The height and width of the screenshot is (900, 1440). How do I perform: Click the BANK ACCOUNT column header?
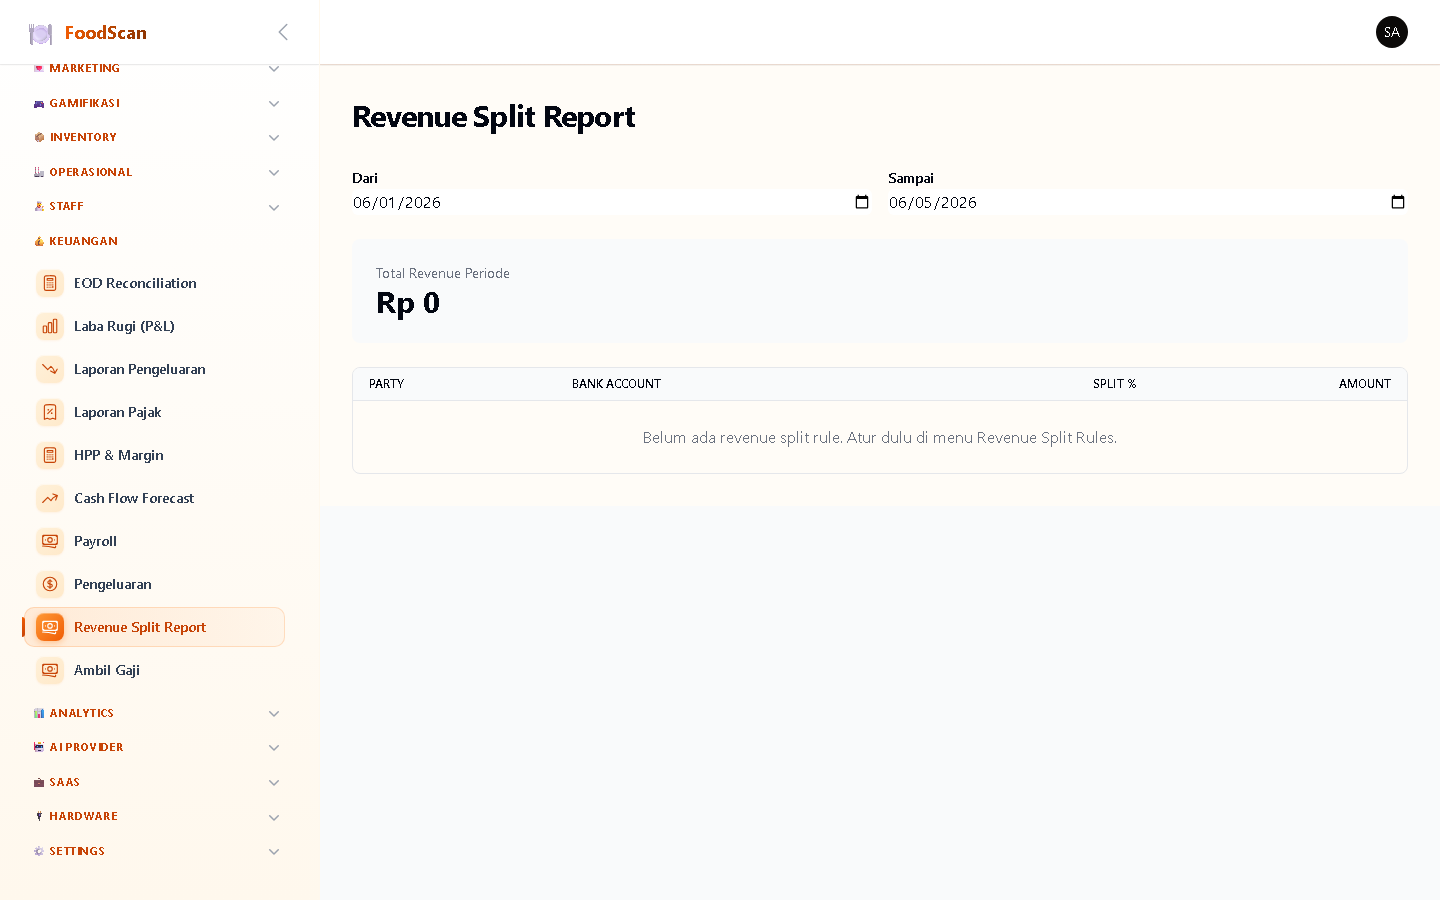[616, 384]
